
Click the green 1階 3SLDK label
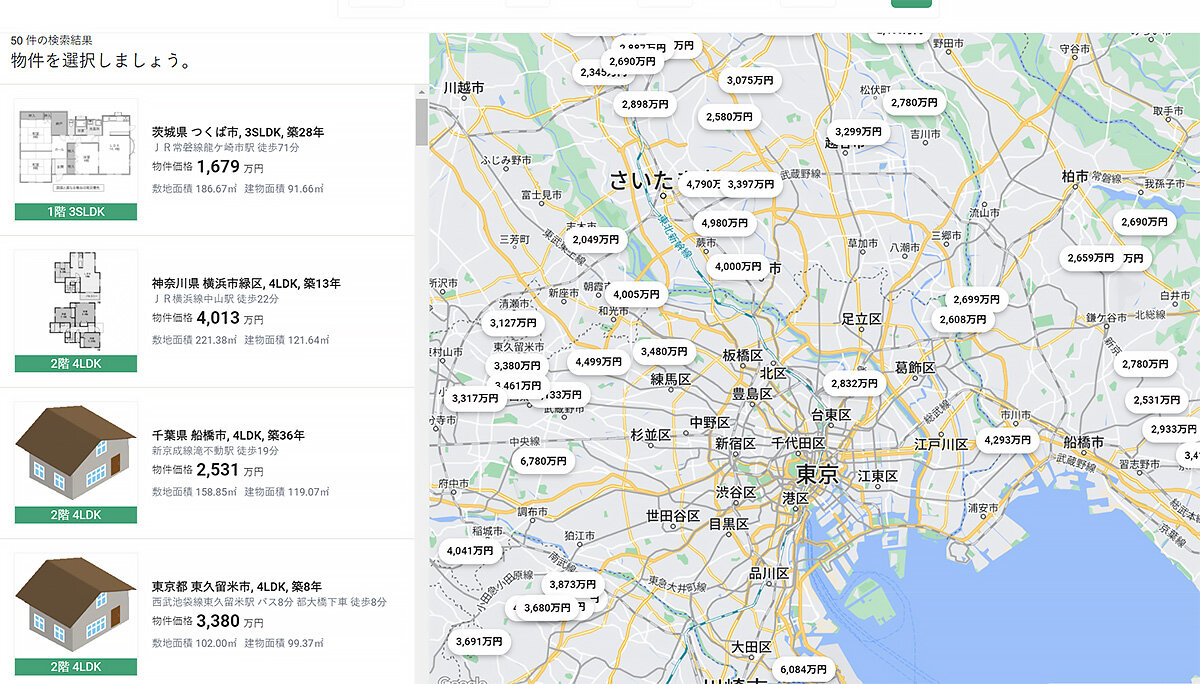click(76, 212)
